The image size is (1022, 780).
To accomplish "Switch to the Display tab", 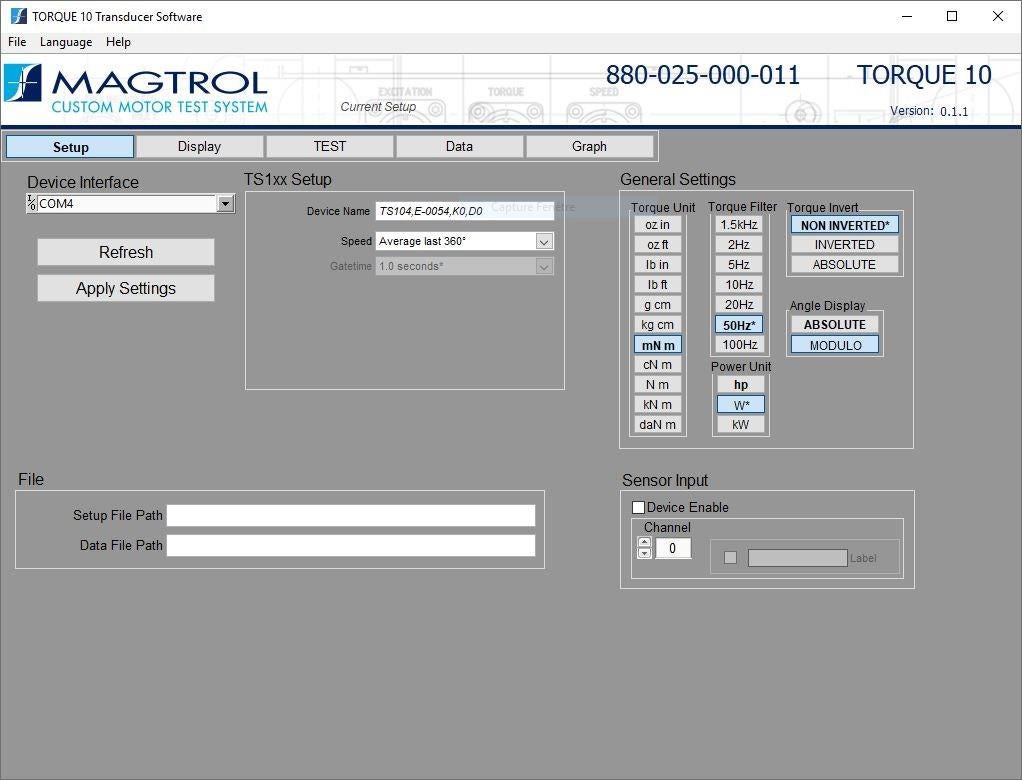I will click(x=199, y=147).
